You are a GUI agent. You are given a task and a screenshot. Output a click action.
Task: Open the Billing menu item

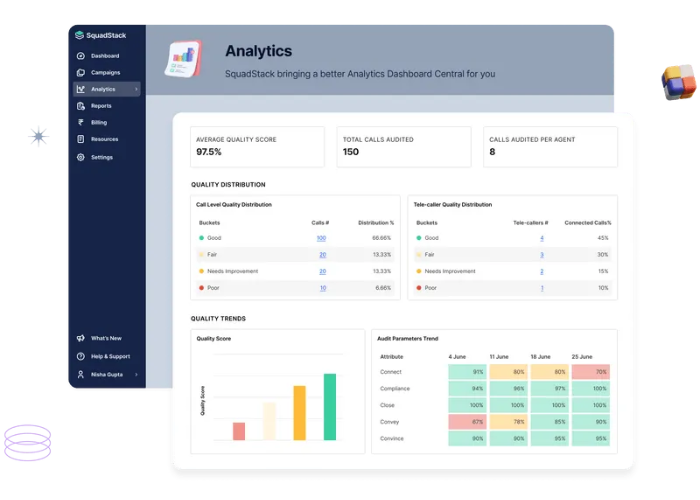[x=99, y=122]
